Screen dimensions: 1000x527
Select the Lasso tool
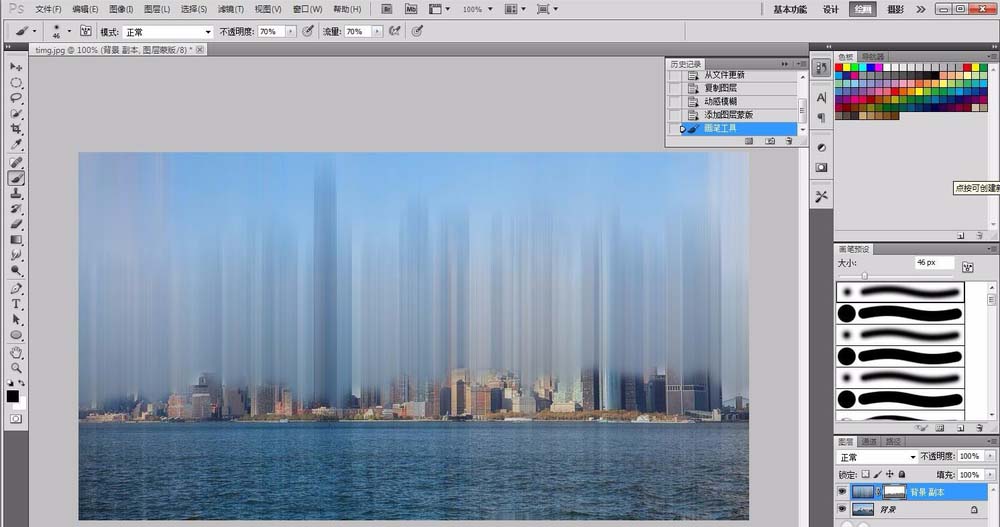tap(16, 98)
